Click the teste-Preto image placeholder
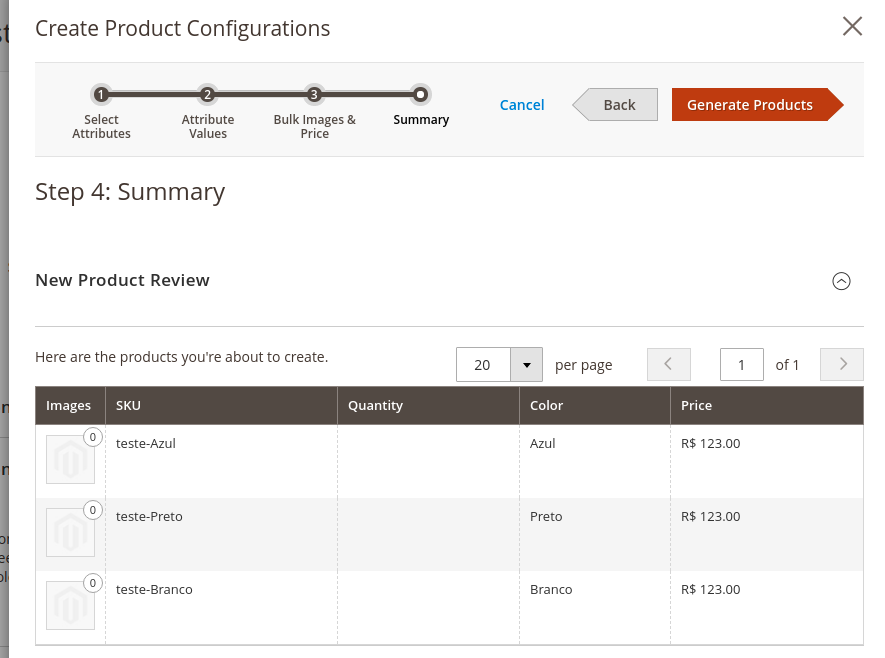 click(70, 533)
